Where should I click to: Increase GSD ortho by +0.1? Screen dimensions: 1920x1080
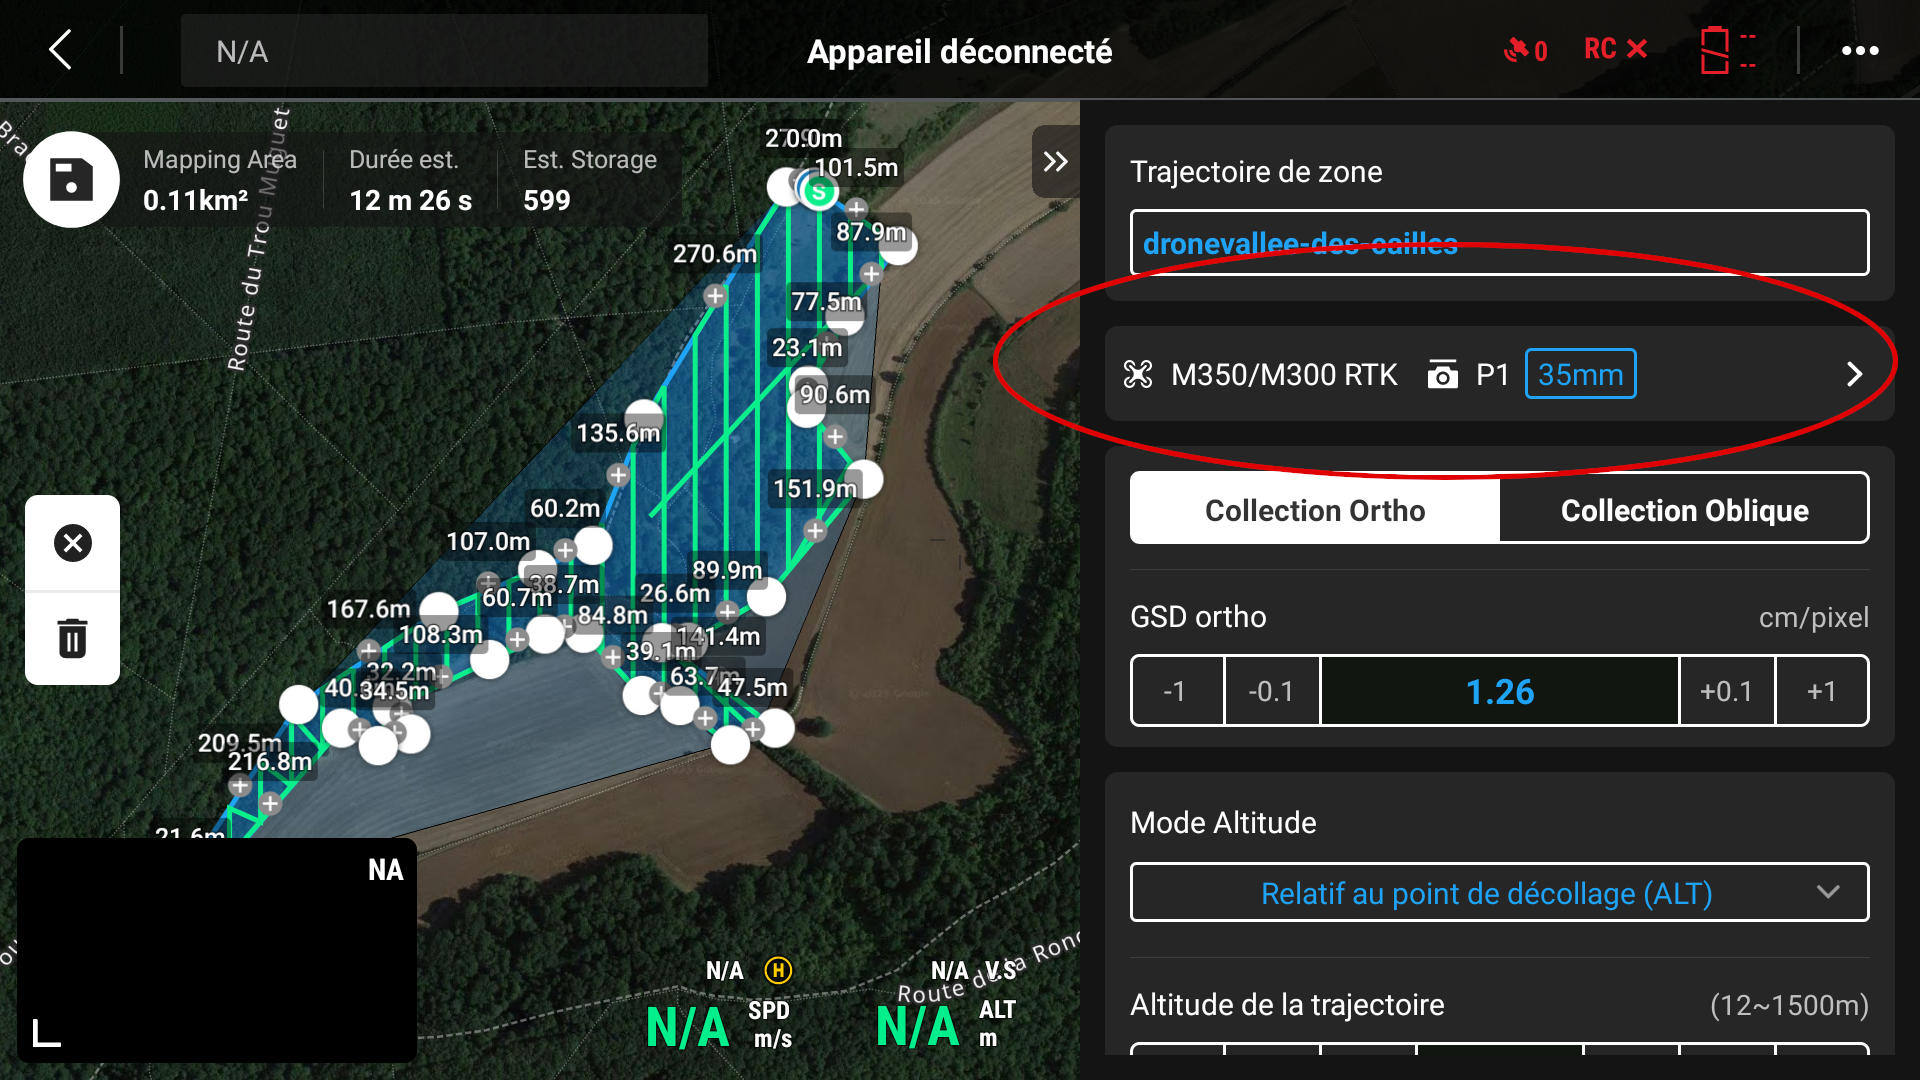pos(1726,691)
